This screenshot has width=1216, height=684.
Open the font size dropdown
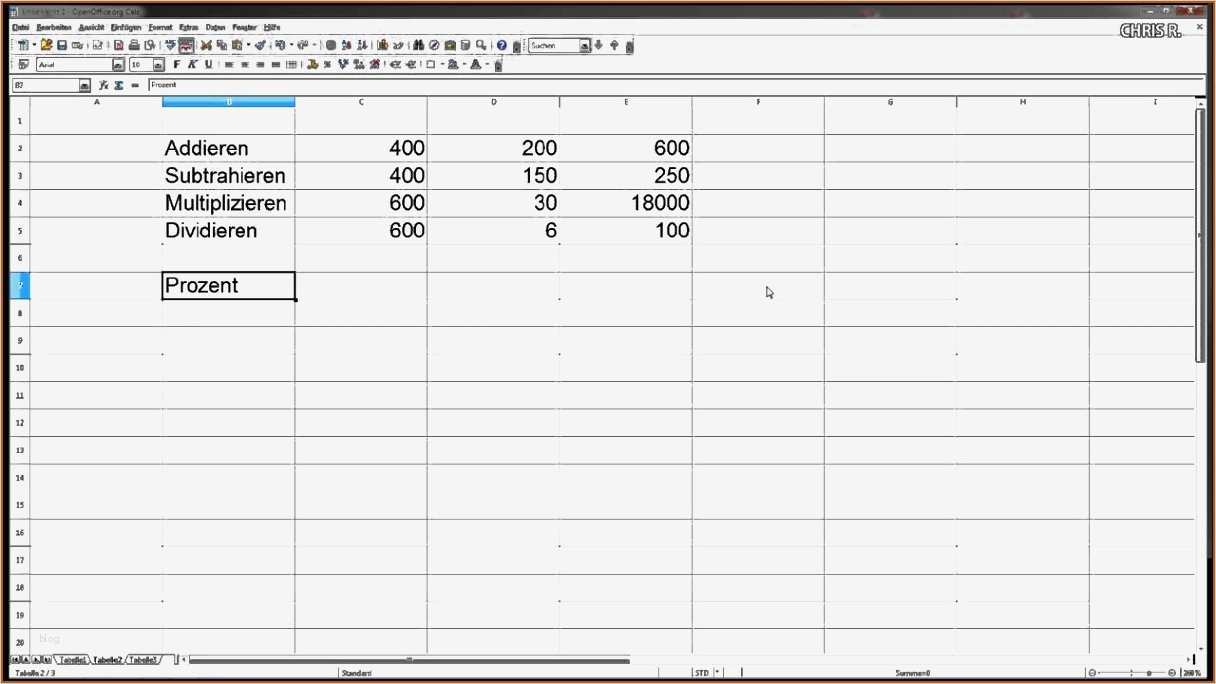[x=156, y=64]
